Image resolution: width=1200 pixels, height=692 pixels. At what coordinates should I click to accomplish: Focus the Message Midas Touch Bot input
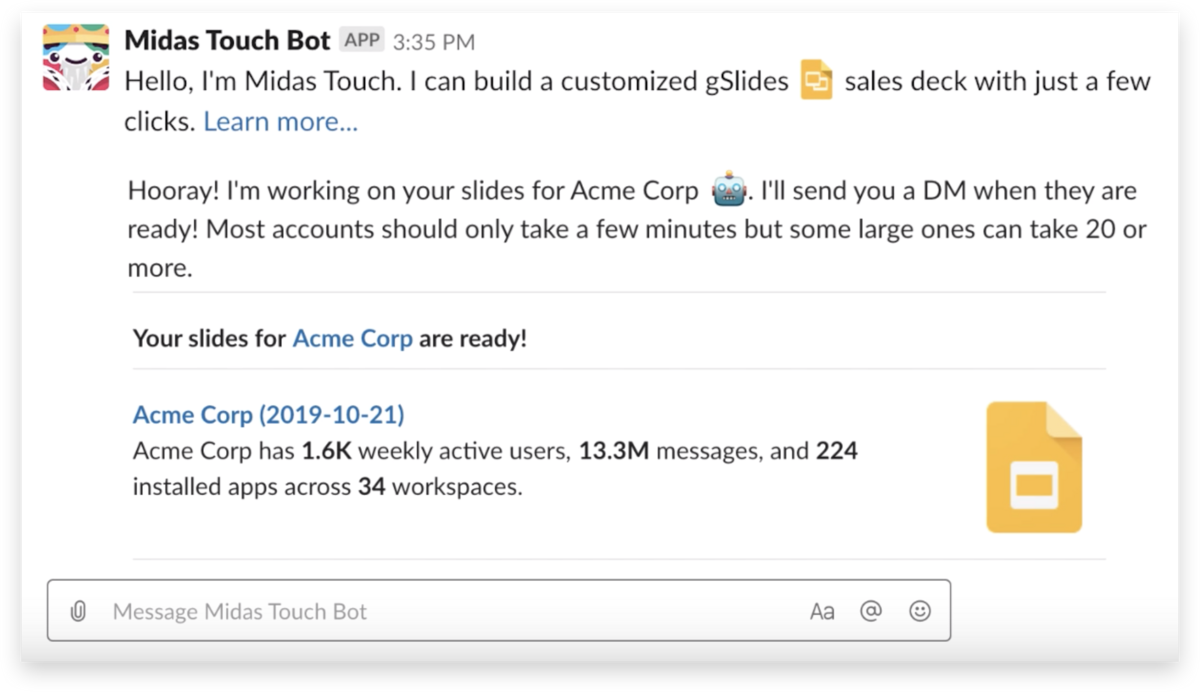pyautogui.click(x=499, y=610)
